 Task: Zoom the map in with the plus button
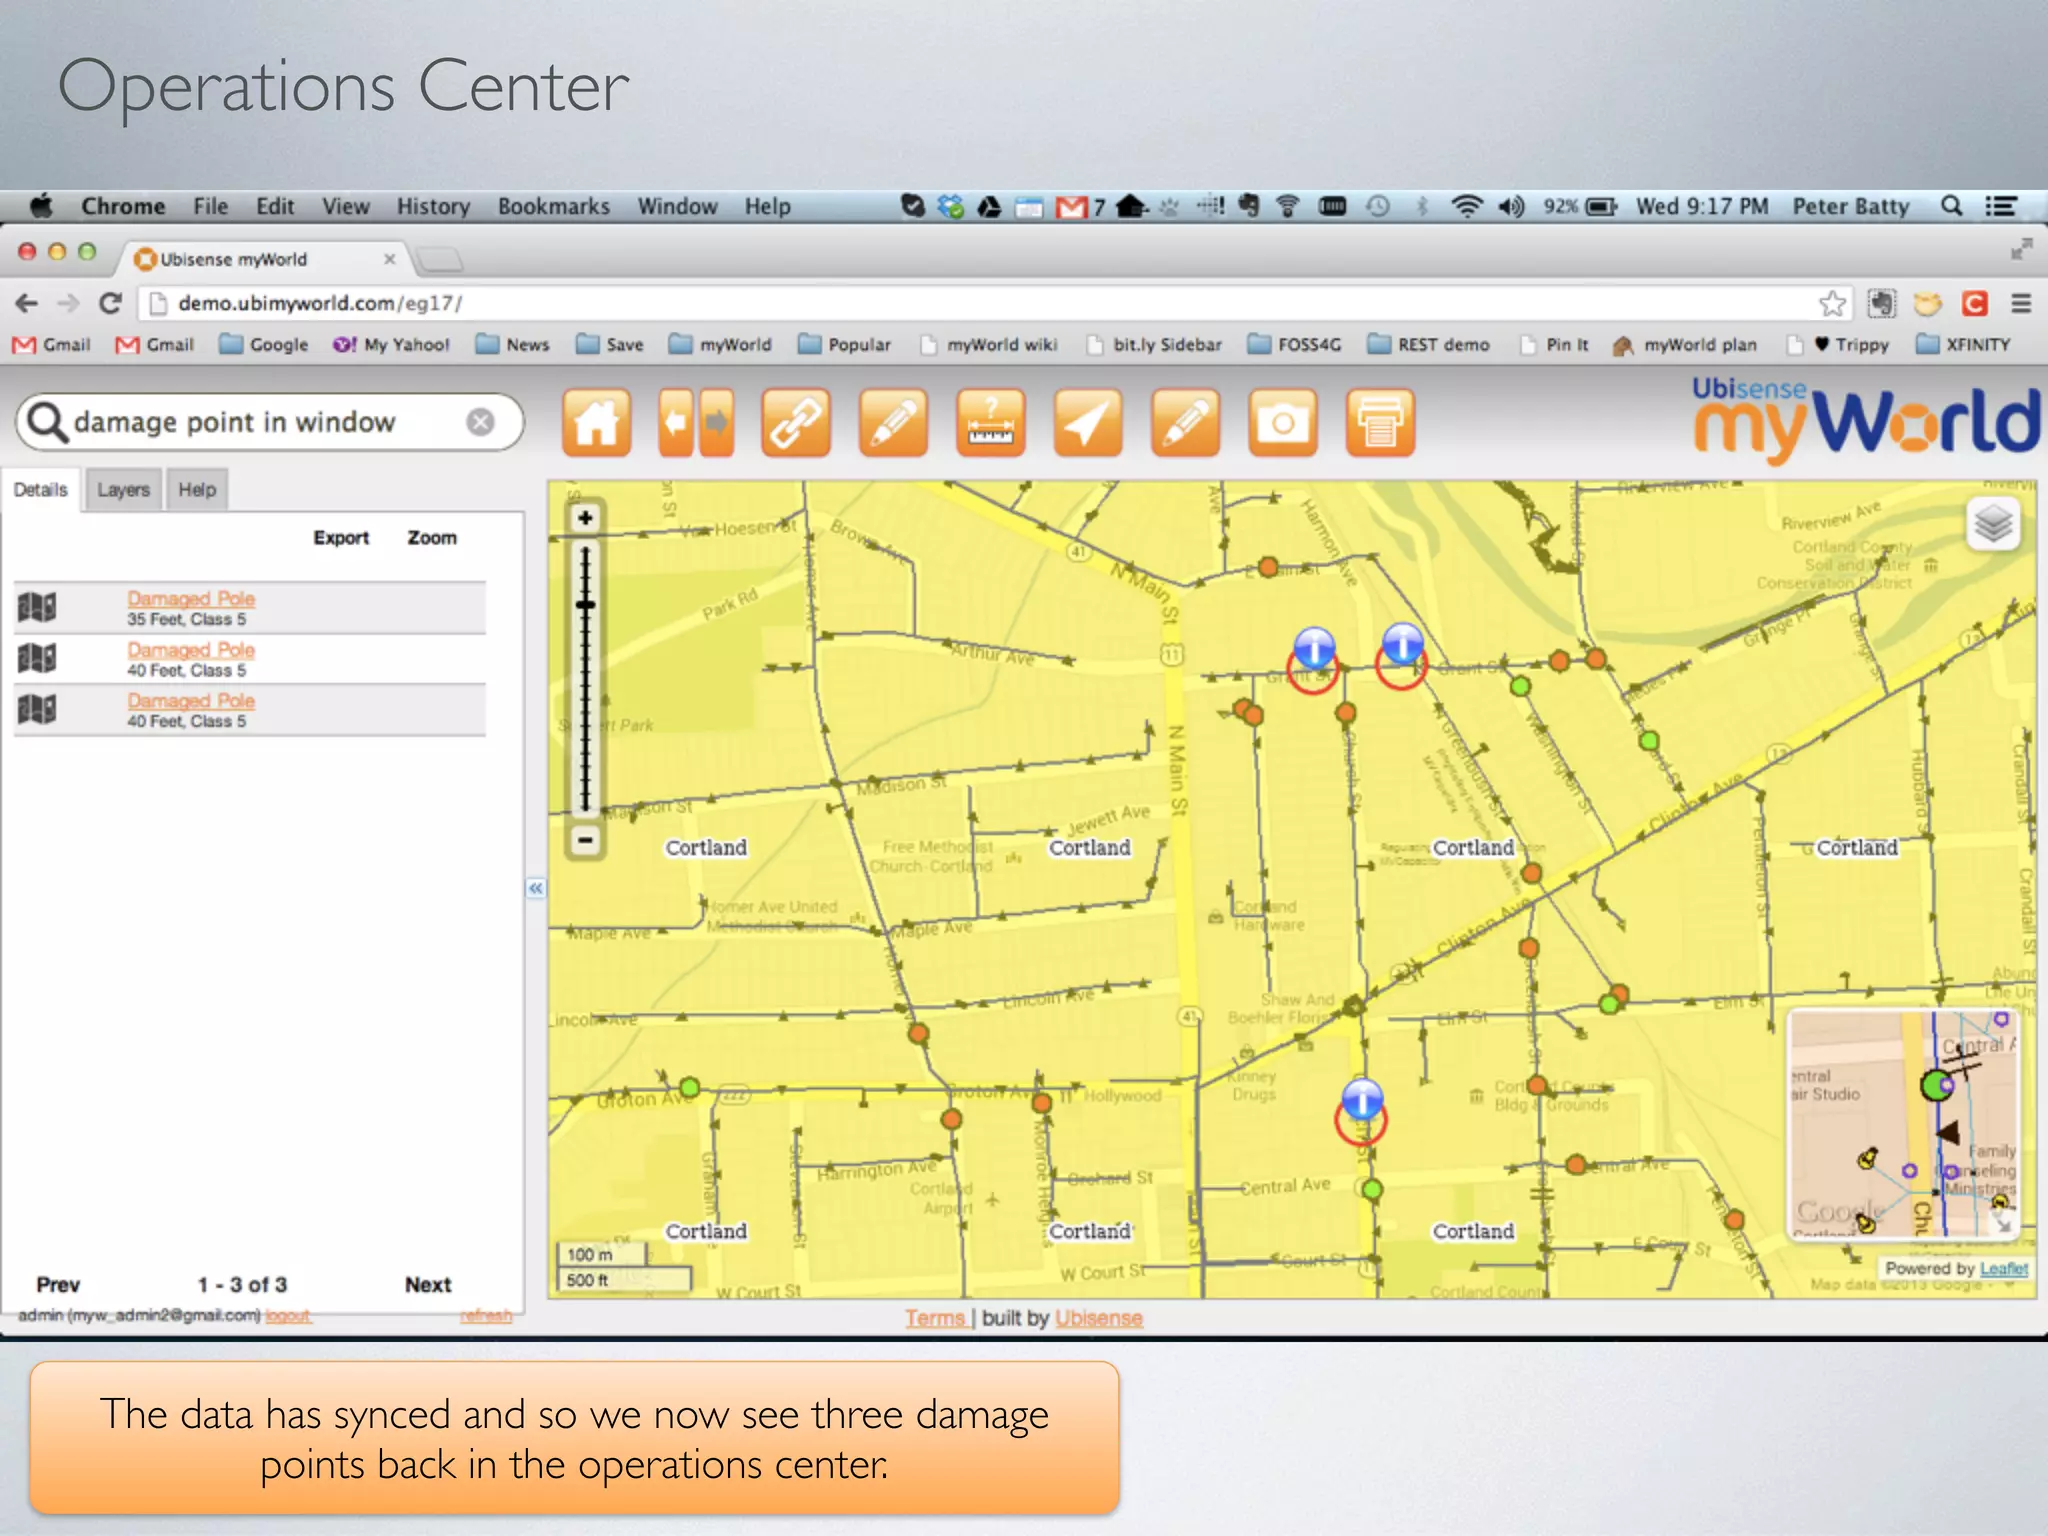586,518
